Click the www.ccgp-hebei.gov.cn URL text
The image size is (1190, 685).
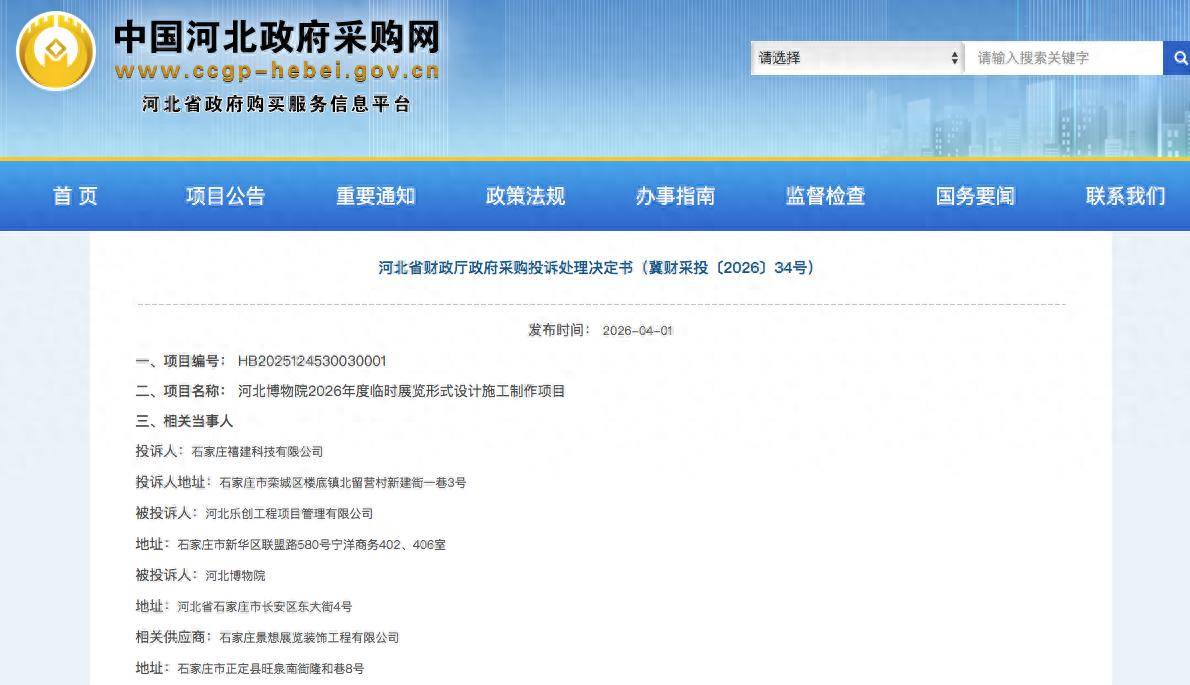[x=276, y=71]
